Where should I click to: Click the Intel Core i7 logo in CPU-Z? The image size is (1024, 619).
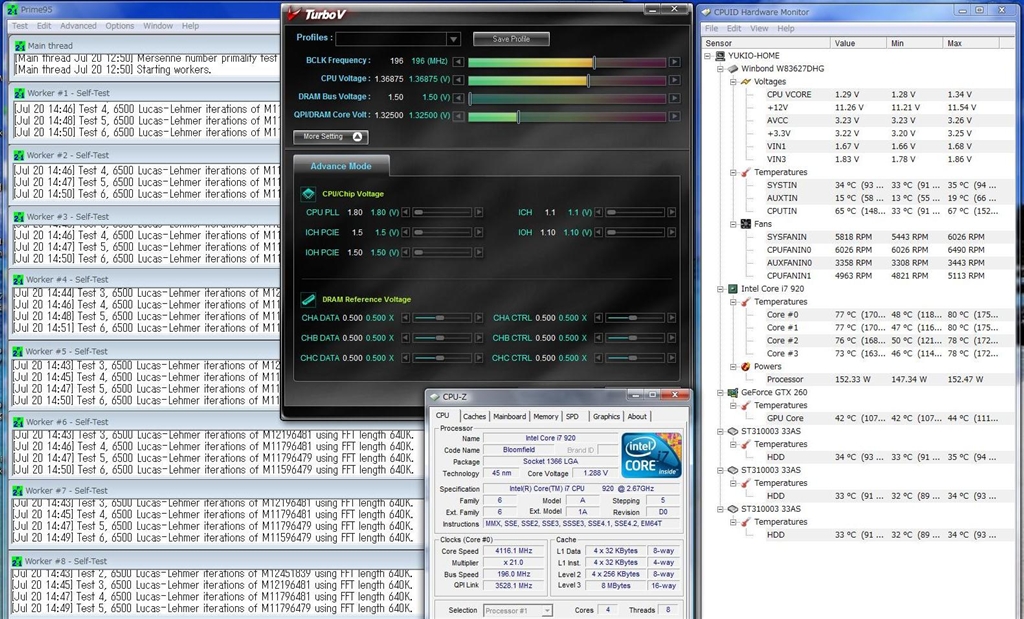point(651,455)
